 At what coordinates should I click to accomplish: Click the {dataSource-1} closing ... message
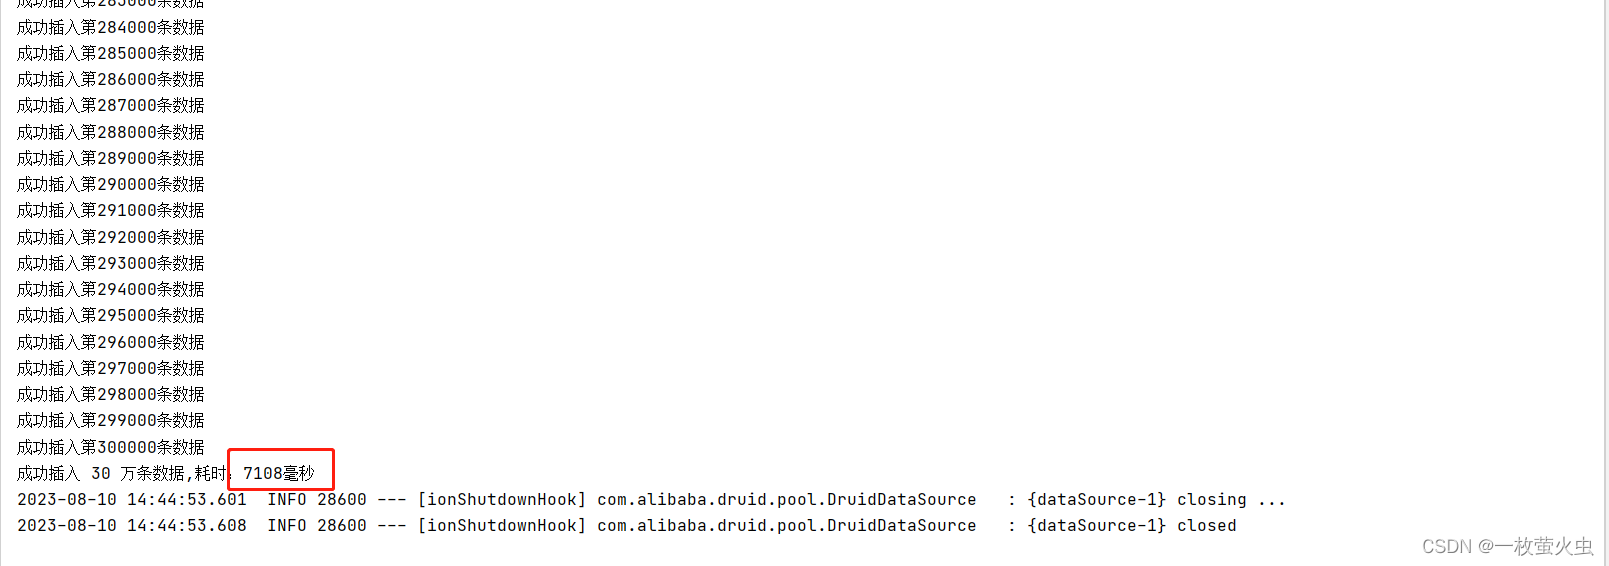[x=1157, y=499]
